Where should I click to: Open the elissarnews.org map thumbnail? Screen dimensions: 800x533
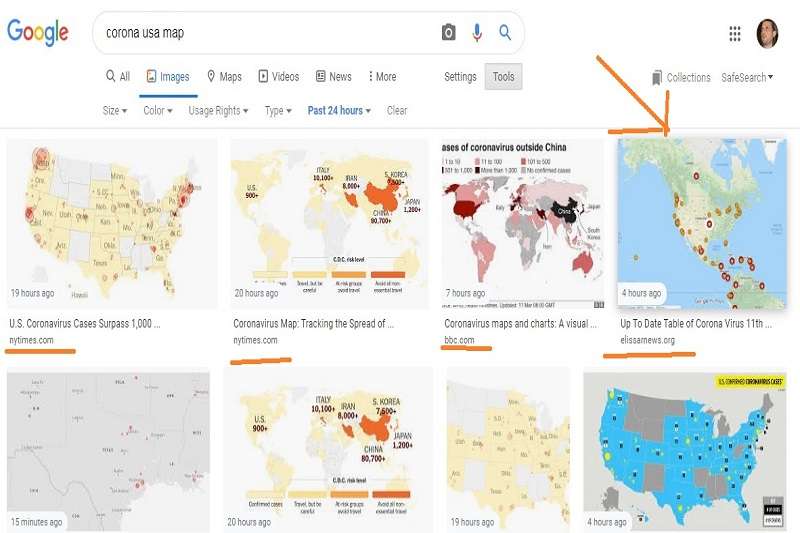coord(702,223)
